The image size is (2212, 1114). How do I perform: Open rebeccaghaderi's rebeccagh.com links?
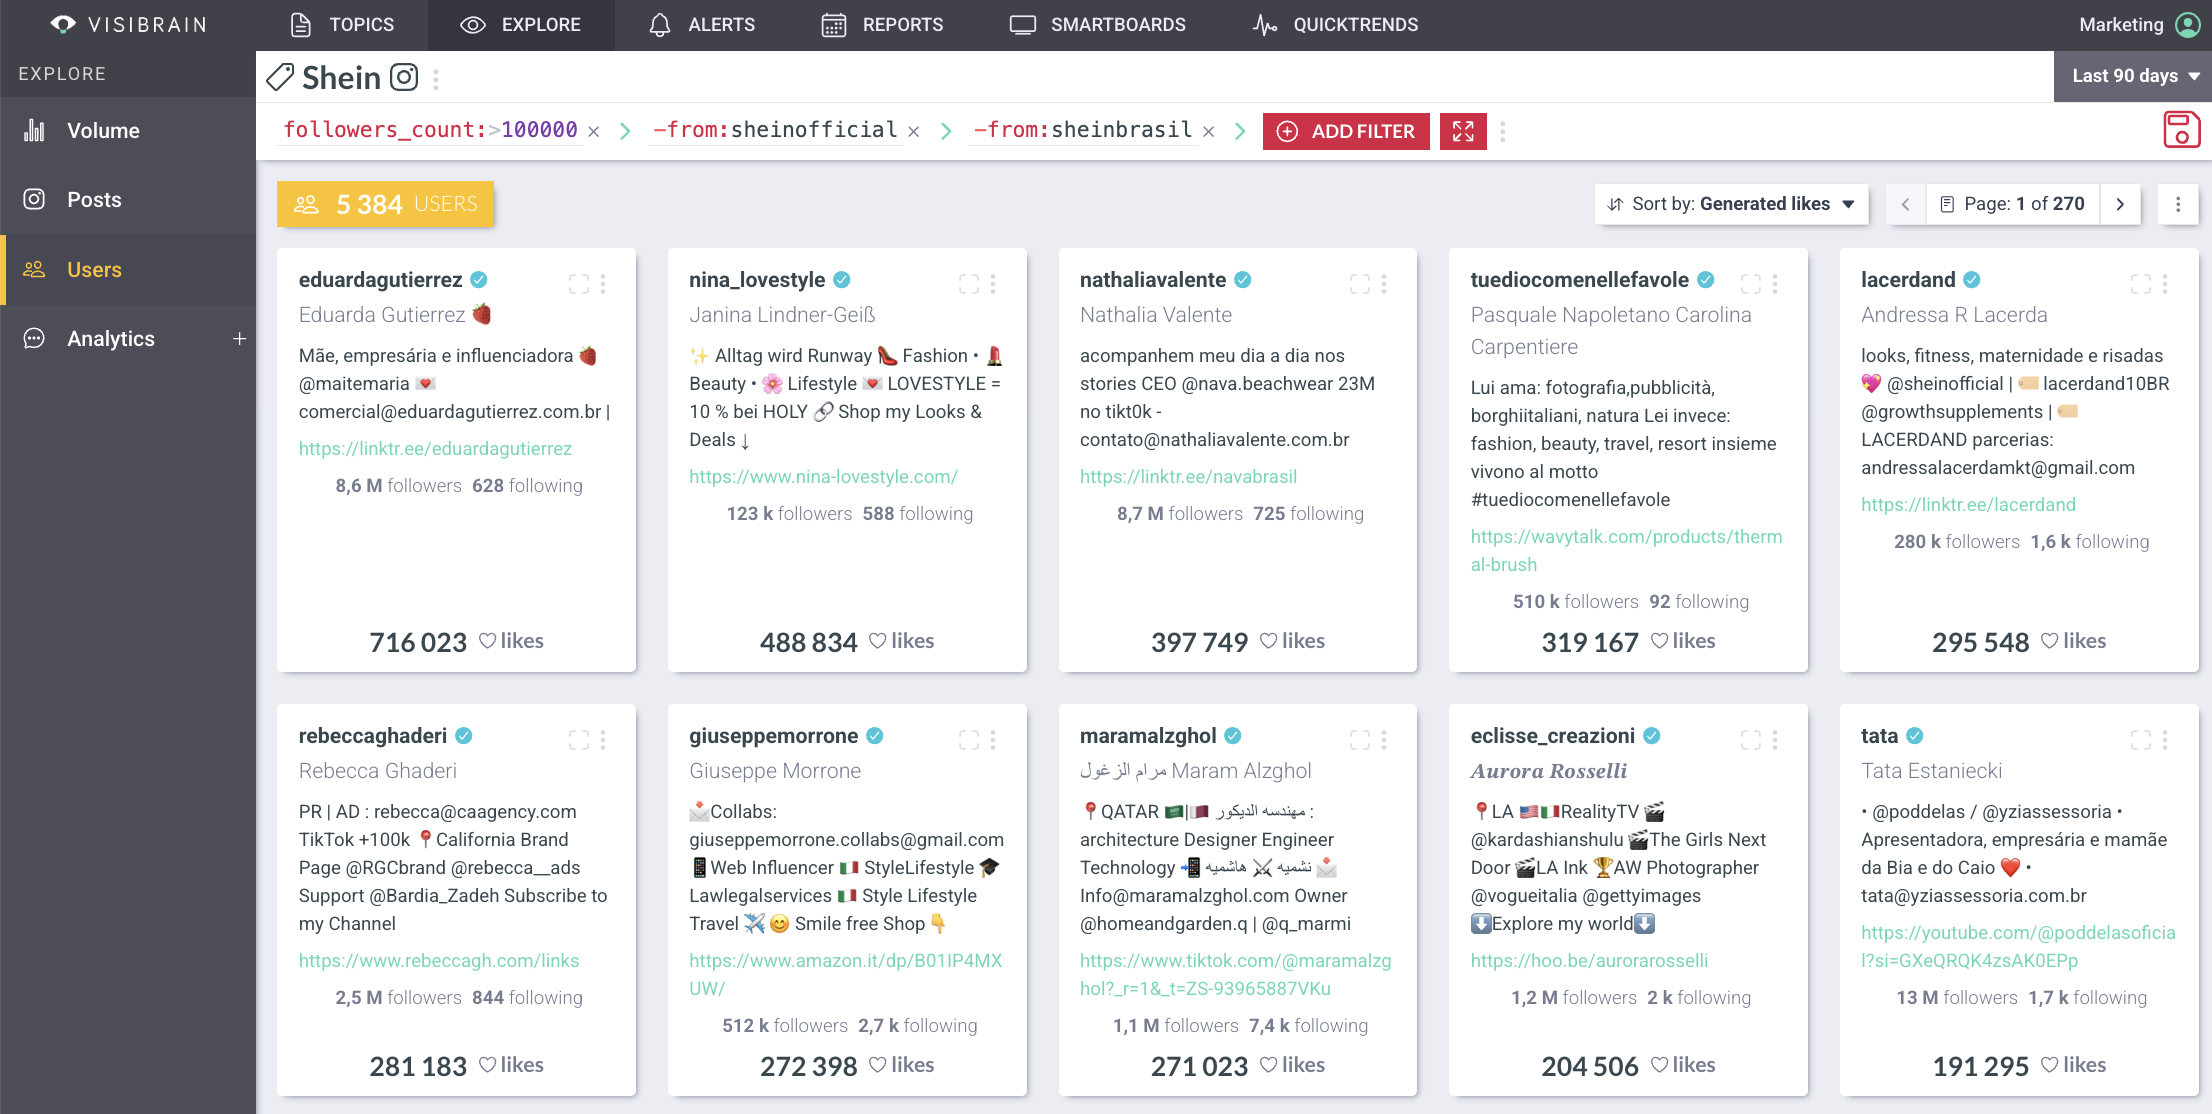pyautogui.click(x=439, y=960)
